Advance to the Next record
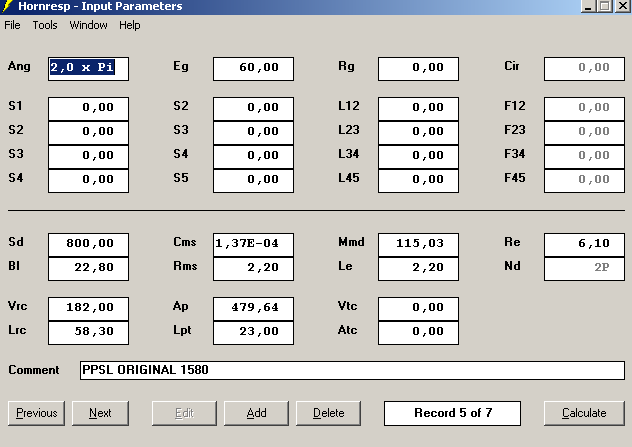Viewport: 632px width, 447px height. (x=100, y=413)
